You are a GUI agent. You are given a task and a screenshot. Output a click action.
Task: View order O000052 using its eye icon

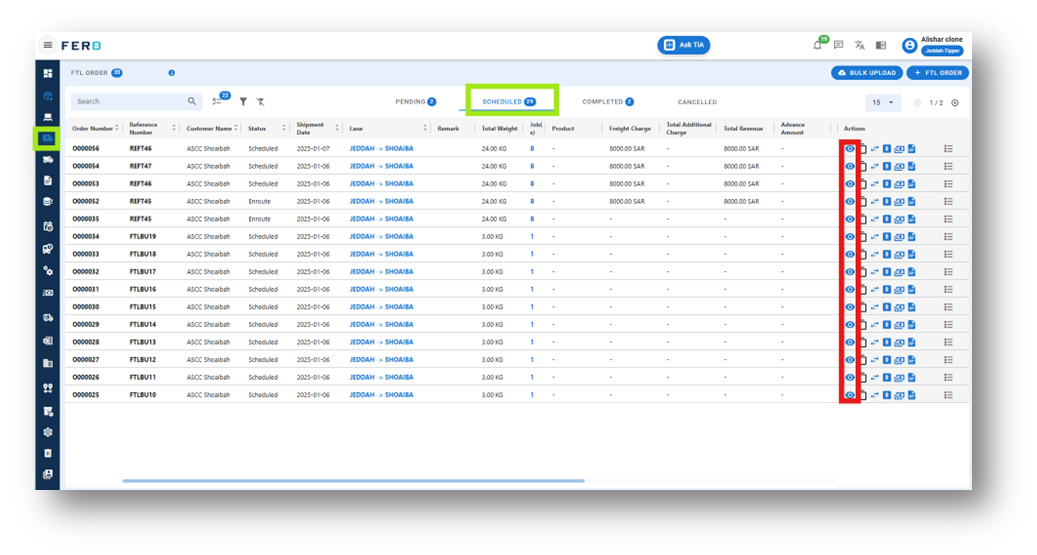click(x=850, y=202)
